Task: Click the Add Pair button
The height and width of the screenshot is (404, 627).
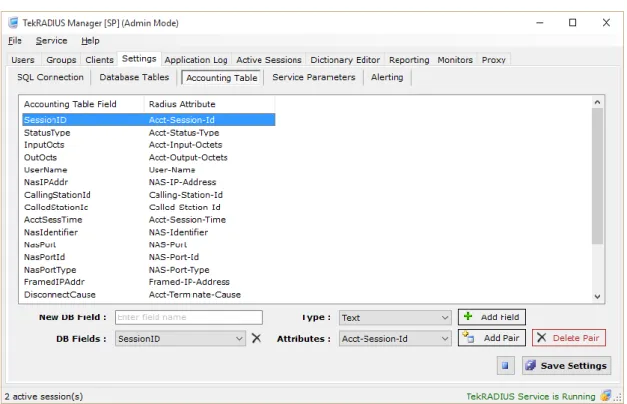Action: pyautogui.click(x=491, y=338)
